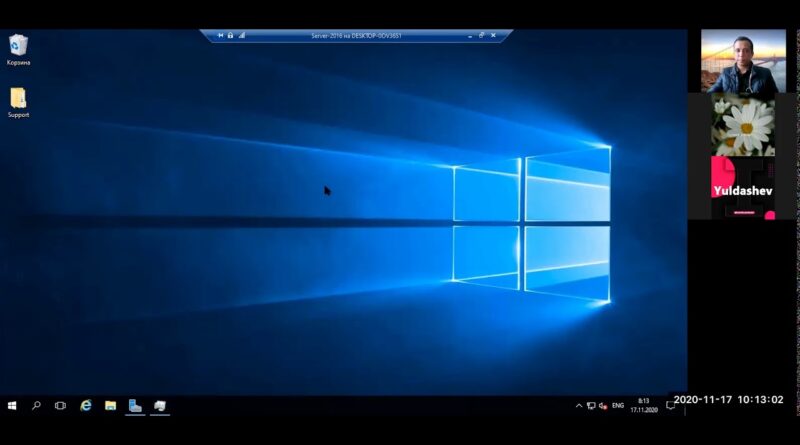
Task: Select the Yuldashev participant tile
Action: coord(743,188)
